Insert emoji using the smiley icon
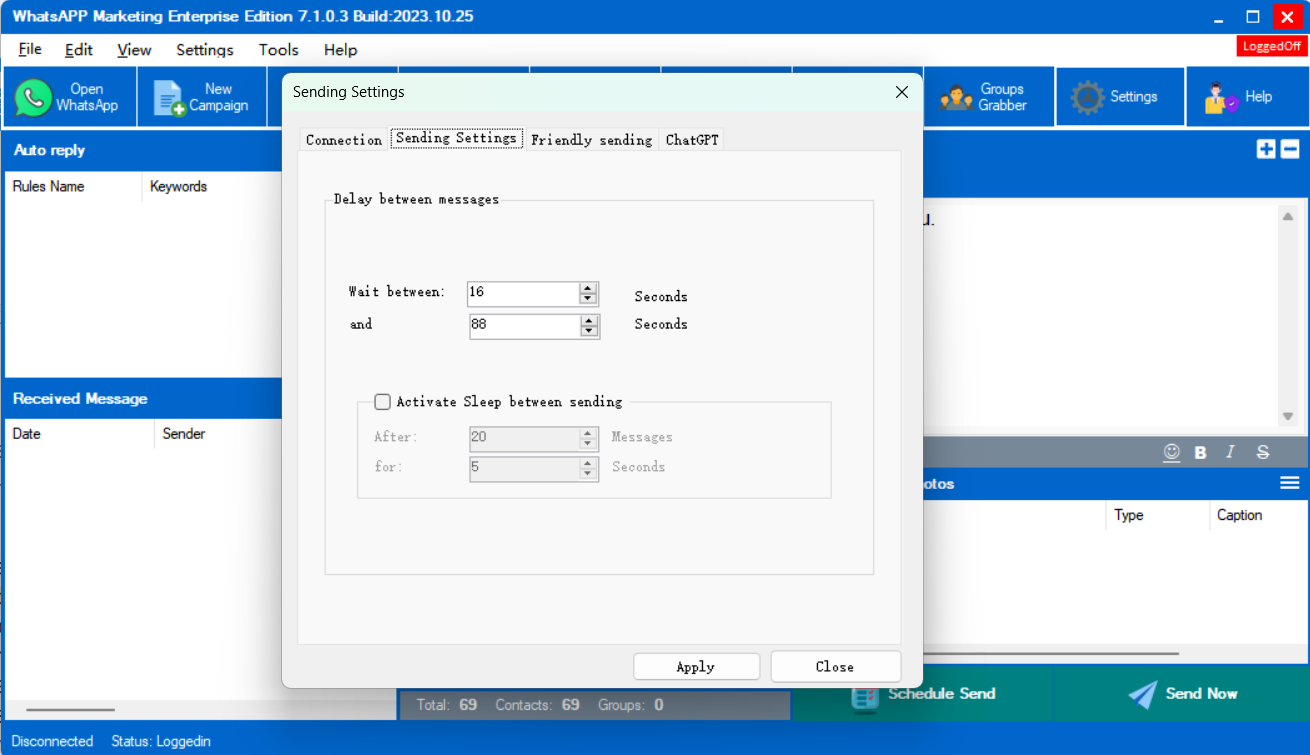Viewport: 1310px width, 755px height. [x=1171, y=452]
